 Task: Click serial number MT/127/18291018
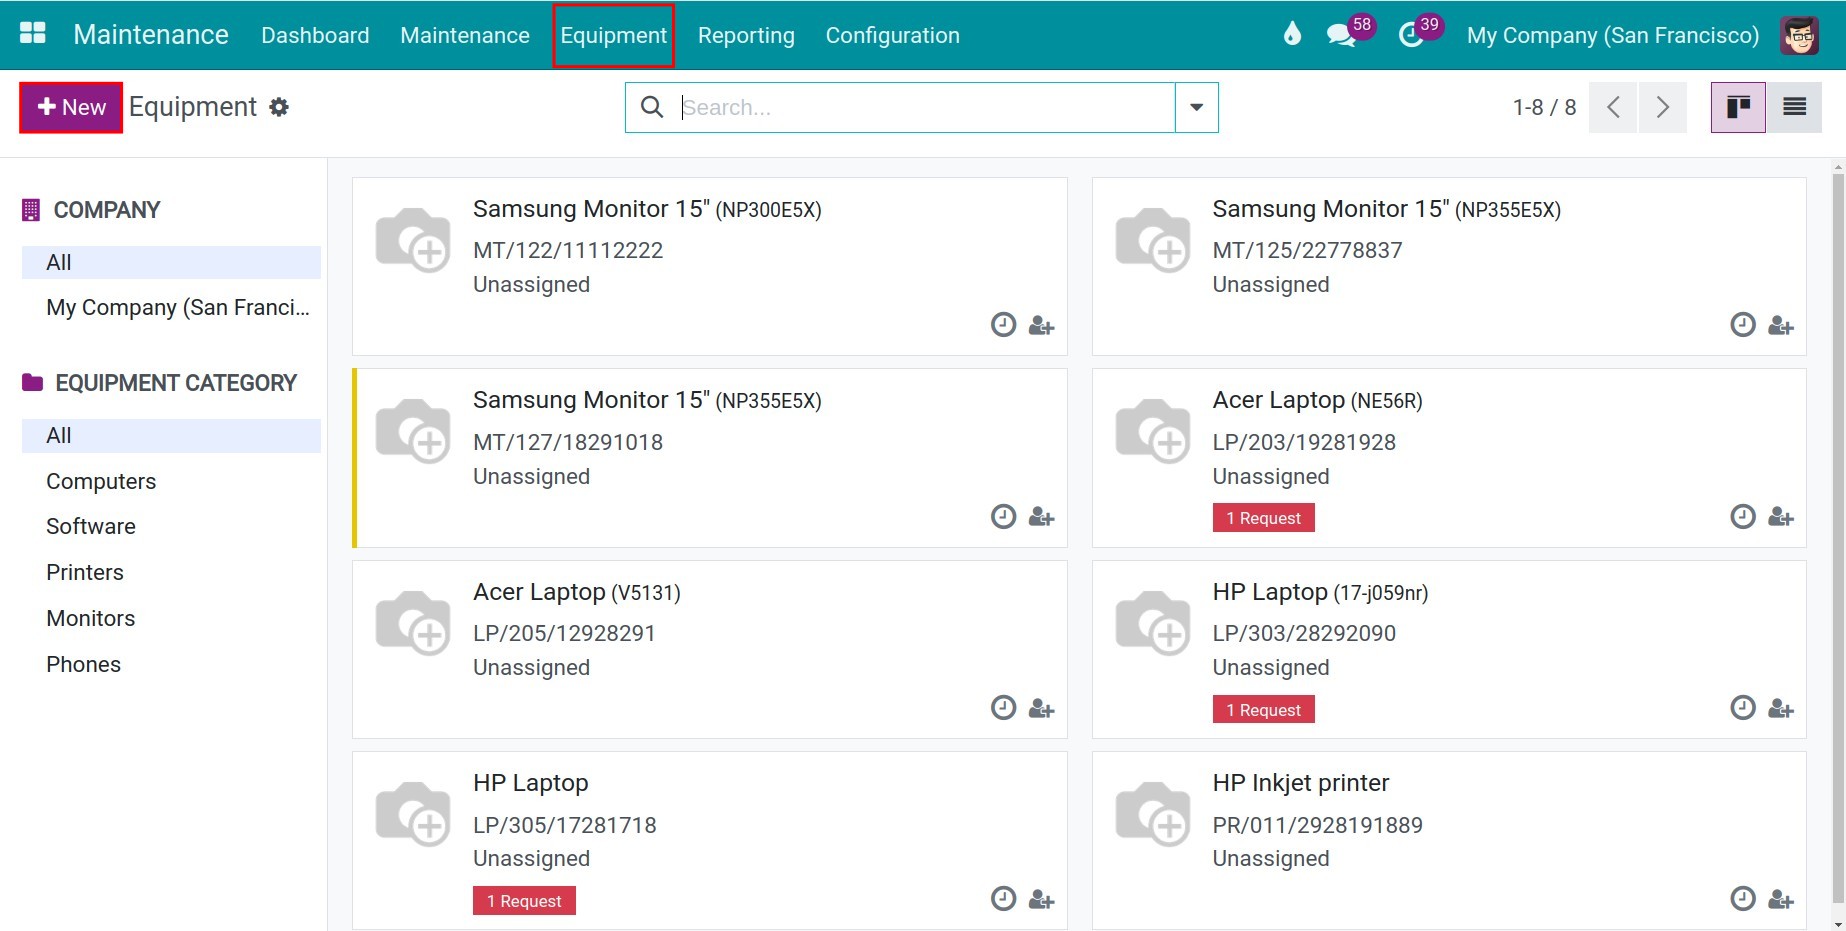(568, 442)
